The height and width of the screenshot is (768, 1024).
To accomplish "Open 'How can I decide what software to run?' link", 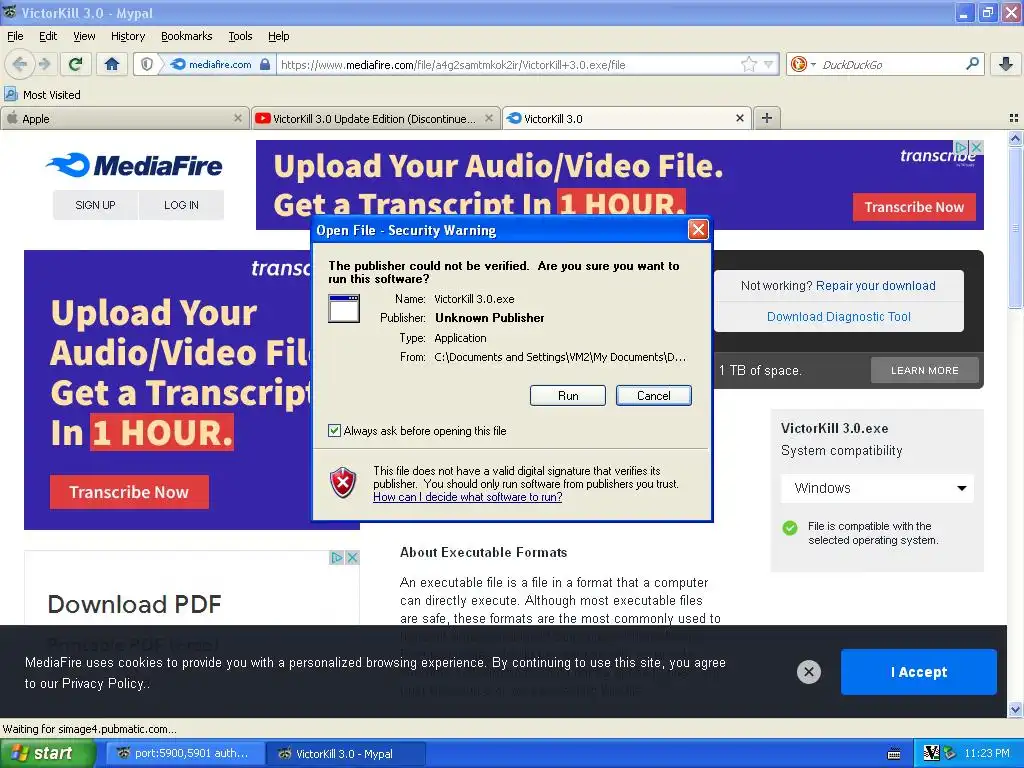I will point(468,497).
